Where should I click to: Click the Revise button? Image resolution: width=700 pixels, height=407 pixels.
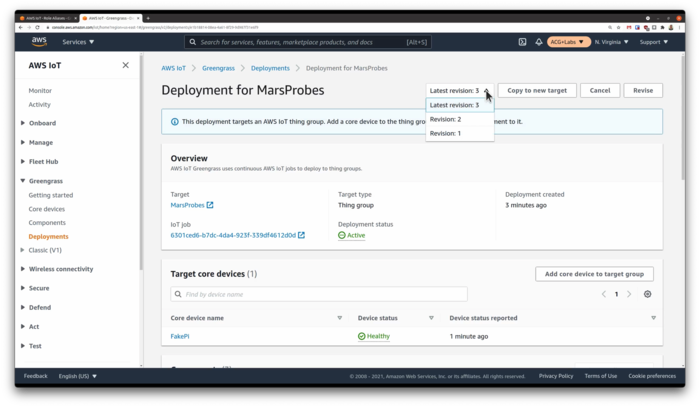click(643, 91)
